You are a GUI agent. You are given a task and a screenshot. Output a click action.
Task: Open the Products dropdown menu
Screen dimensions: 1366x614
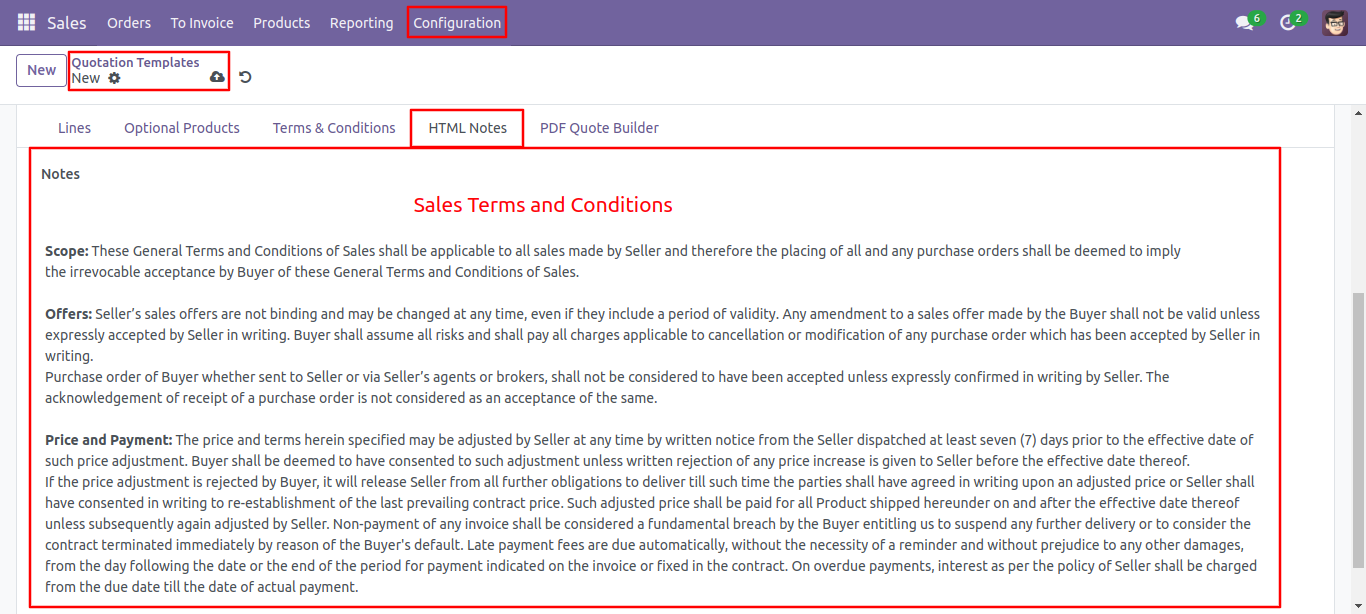tap(281, 22)
